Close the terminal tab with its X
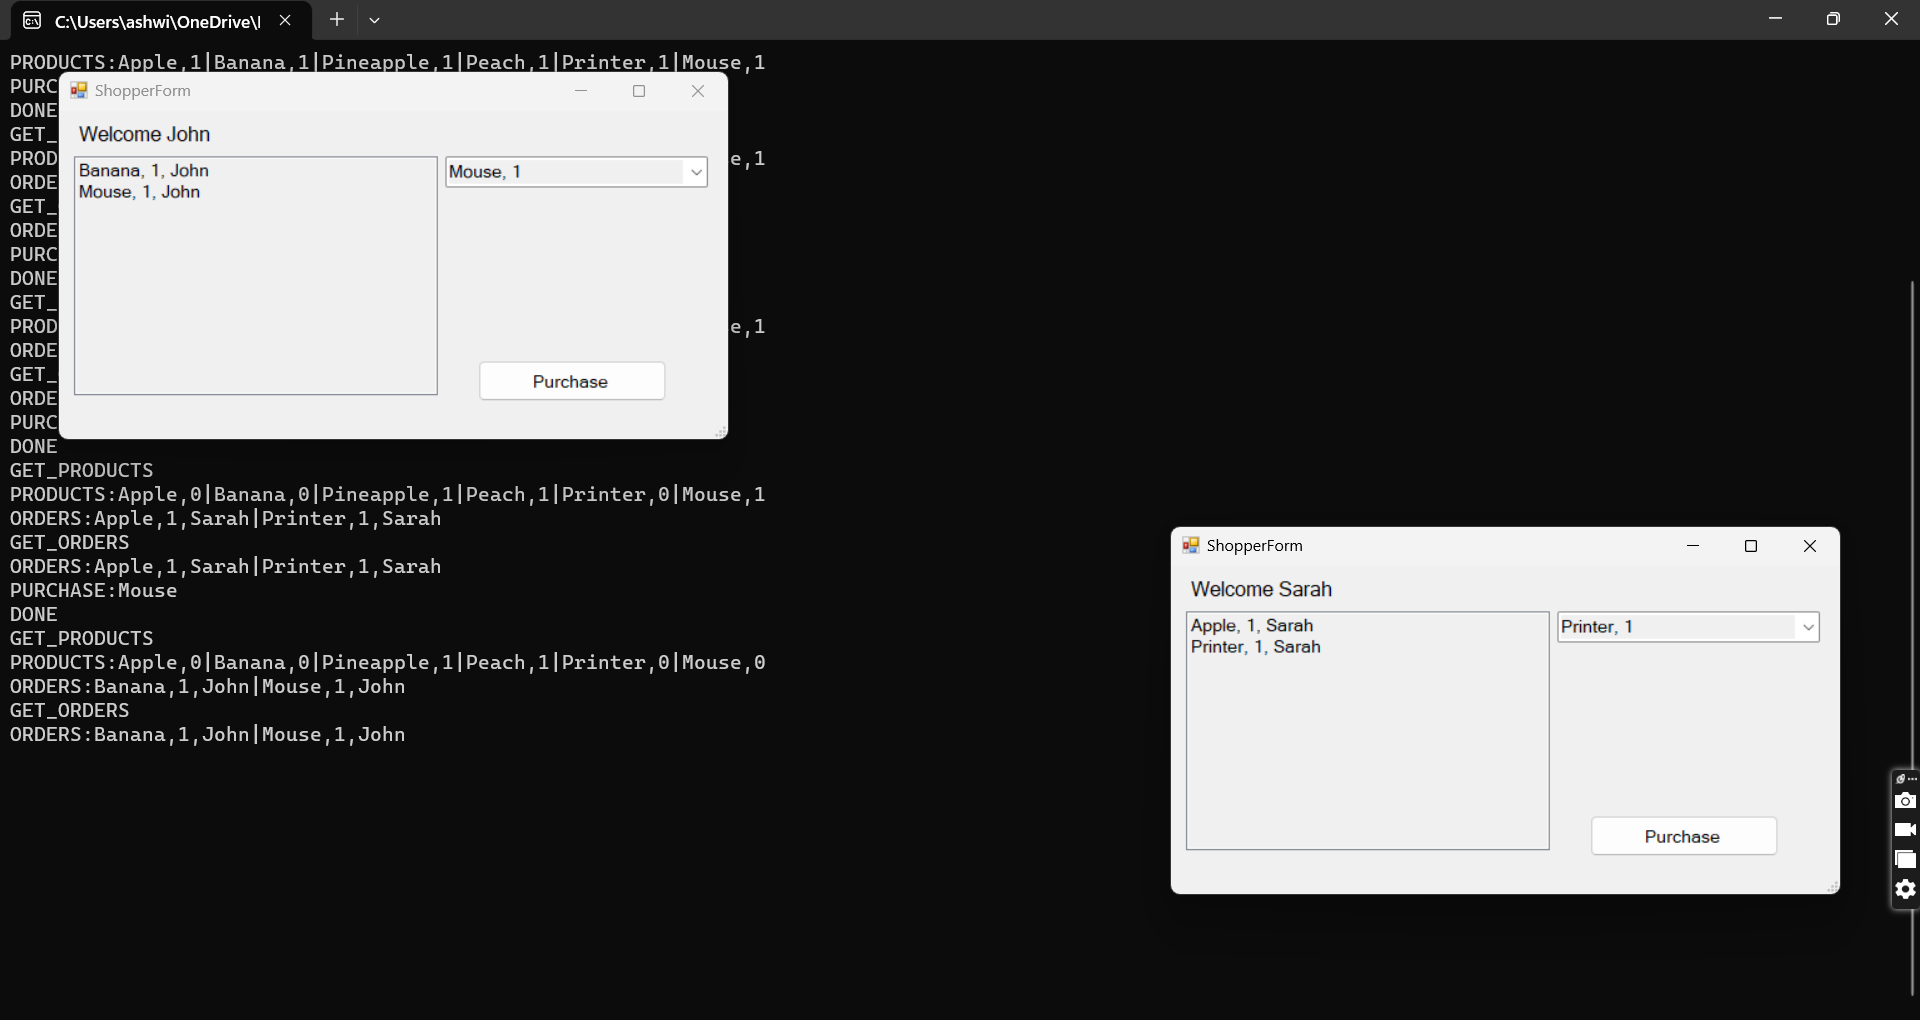The width and height of the screenshot is (1920, 1020). (x=285, y=20)
